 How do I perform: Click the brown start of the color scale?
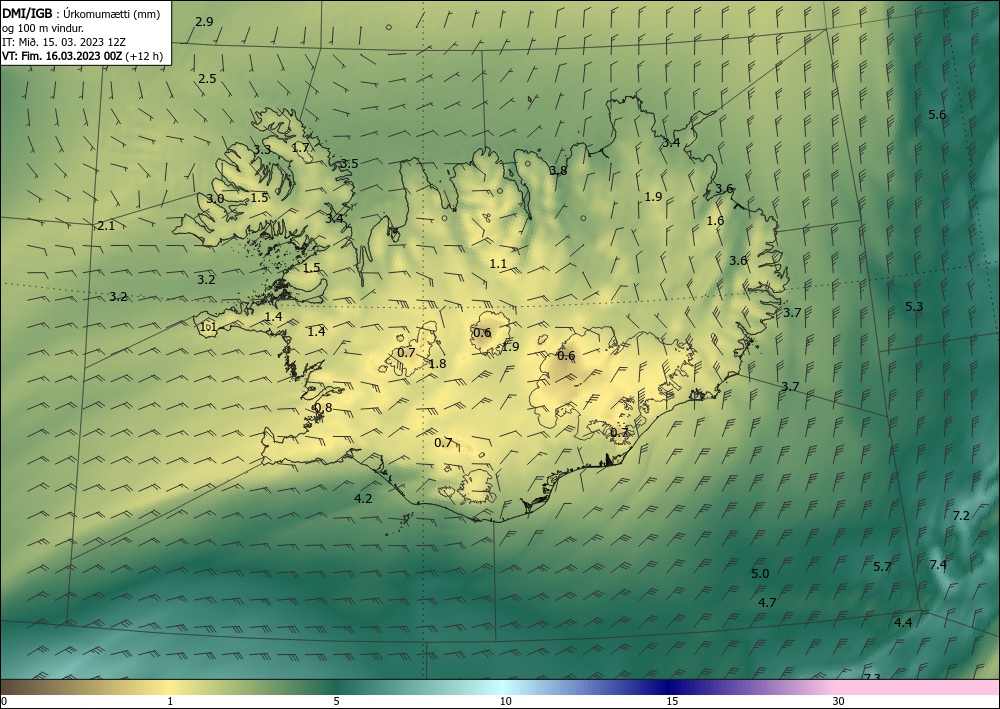(x=26, y=687)
